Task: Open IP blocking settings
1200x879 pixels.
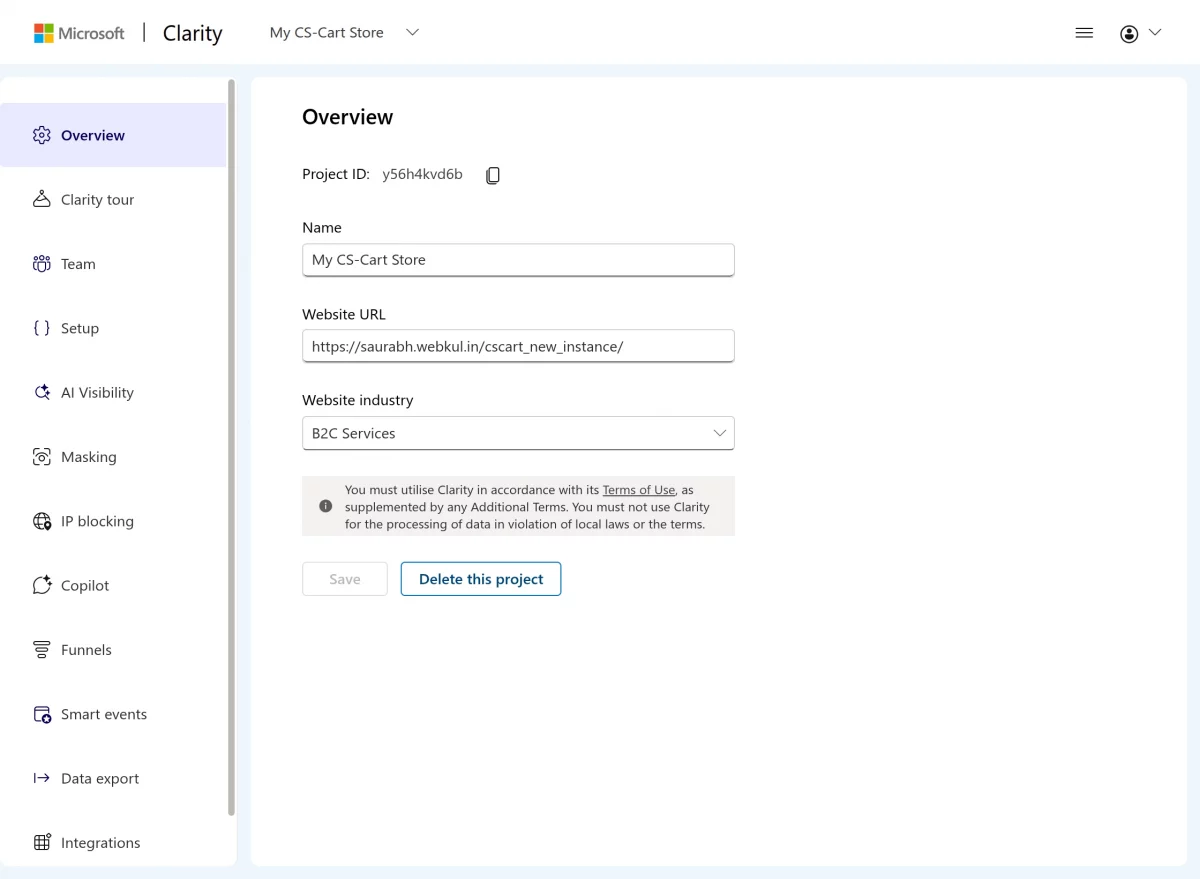Action: pyautogui.click(x=113, y=521)
